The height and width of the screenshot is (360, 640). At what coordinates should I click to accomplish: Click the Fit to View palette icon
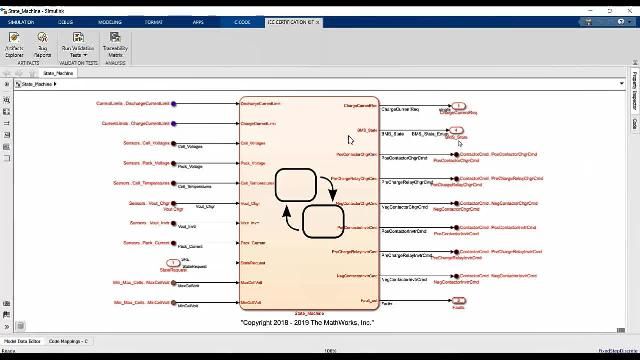7,111
